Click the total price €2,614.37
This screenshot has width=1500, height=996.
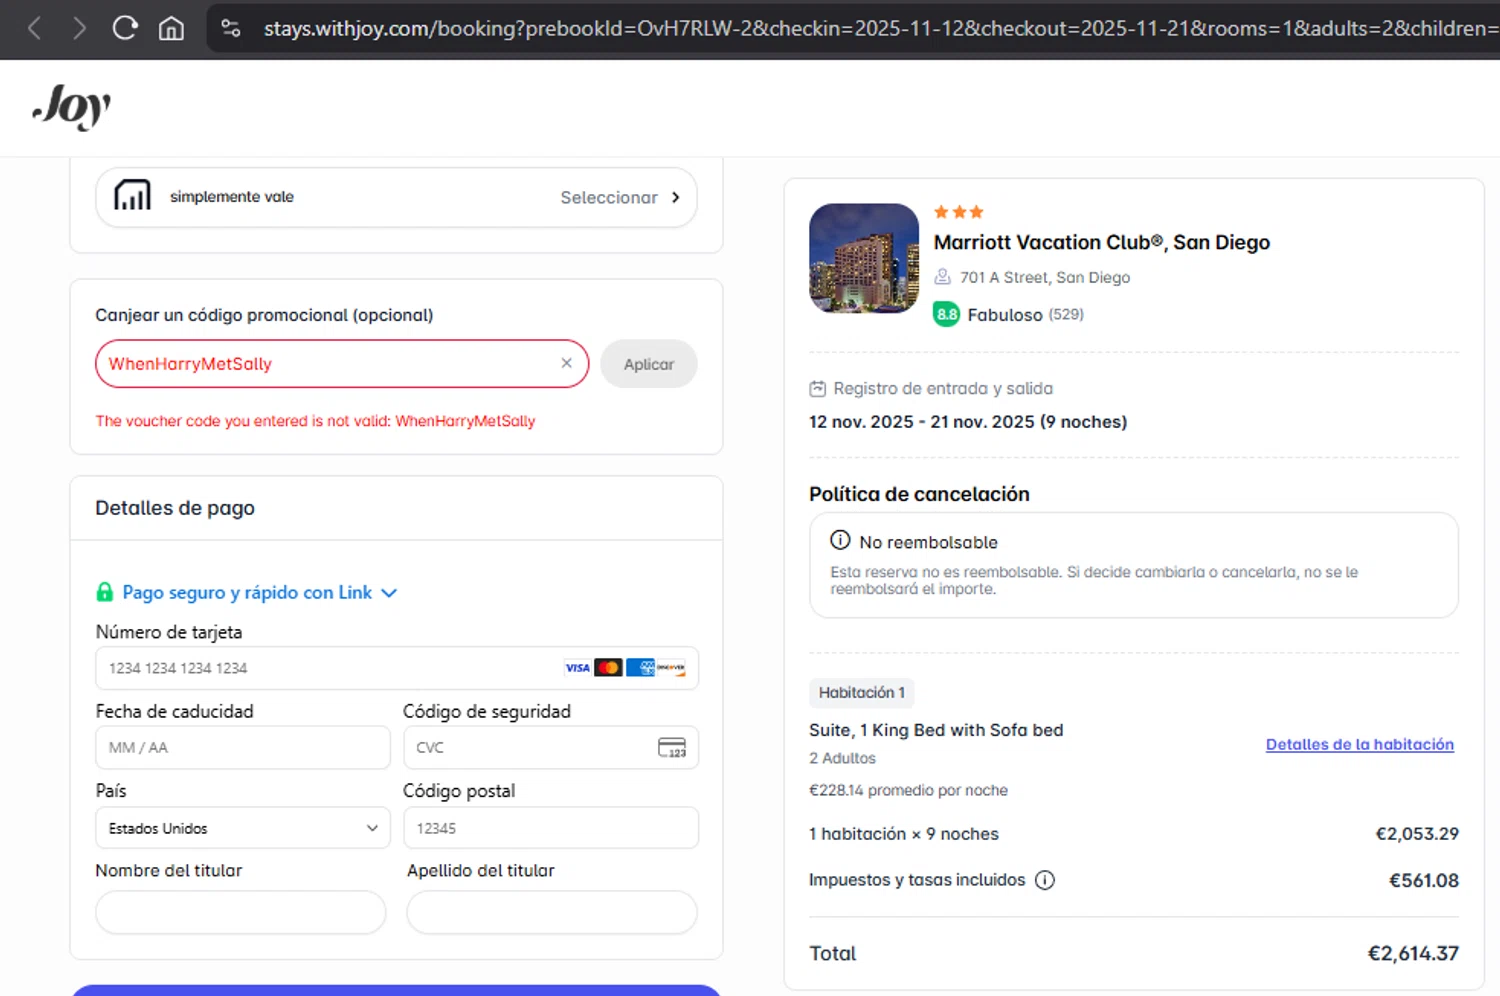pos(1413,953)
